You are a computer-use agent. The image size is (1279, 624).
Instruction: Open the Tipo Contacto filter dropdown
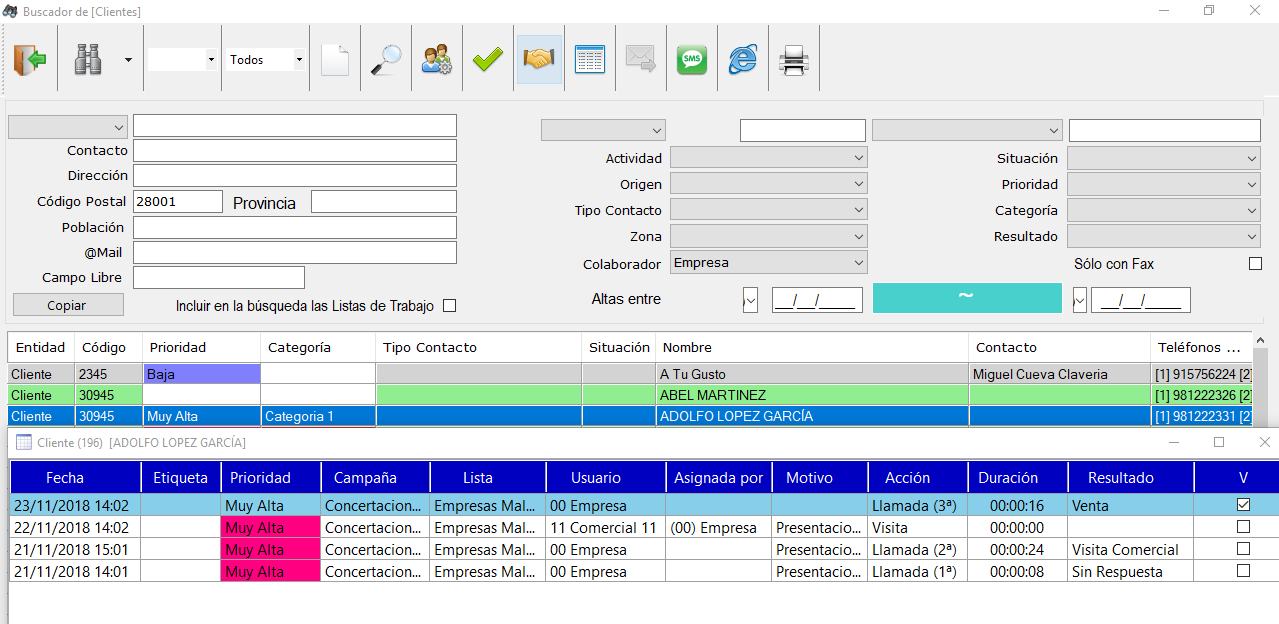coord(768,210)
